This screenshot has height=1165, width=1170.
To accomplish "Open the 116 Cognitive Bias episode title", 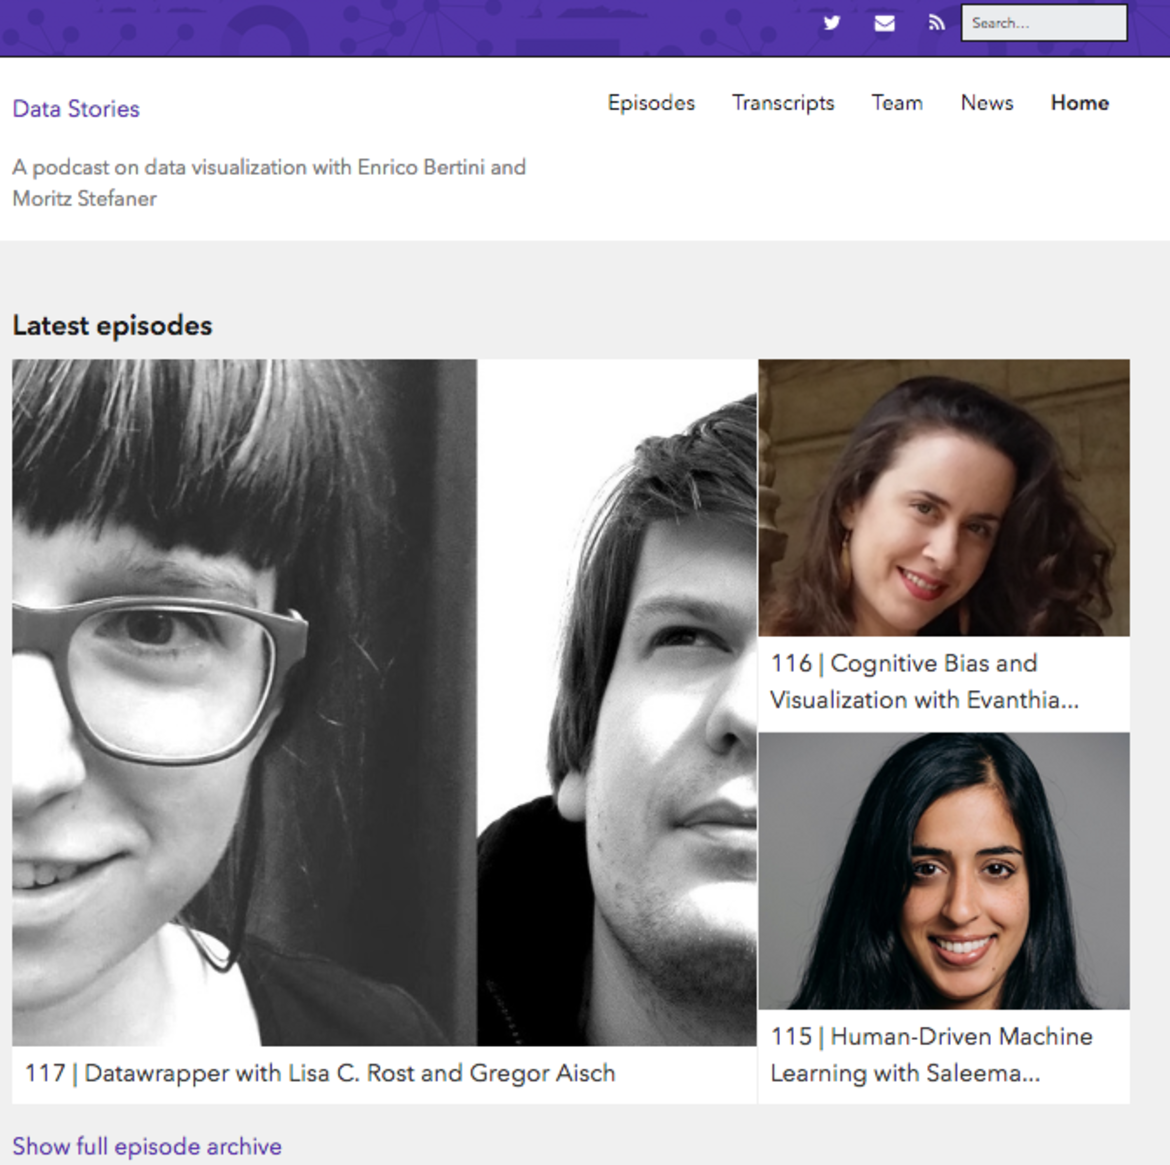I will [x=924, y=681].
